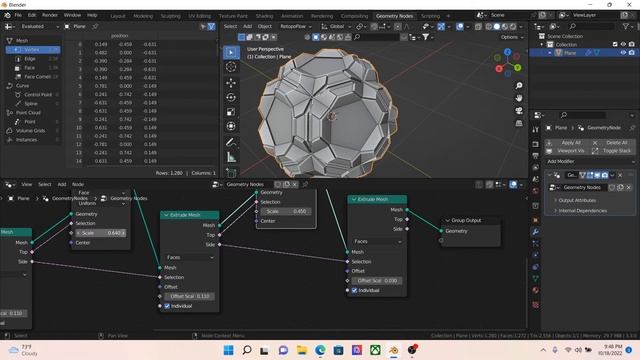This screenshot has height=360, width=640.
Task: Uncheck the Collection exclude checkbox
Action: tap(615, 44)
